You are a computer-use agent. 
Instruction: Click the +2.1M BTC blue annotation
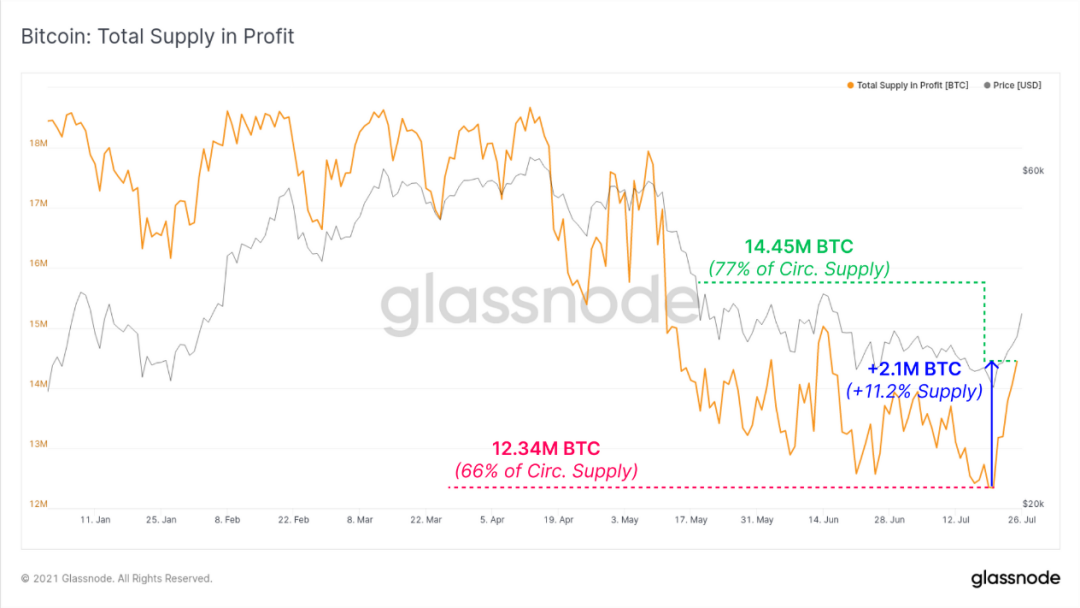pos(914,369)
